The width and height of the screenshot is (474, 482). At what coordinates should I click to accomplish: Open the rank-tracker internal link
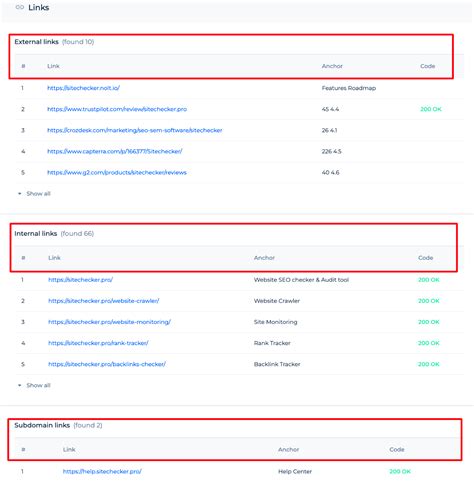coord(98,343)
